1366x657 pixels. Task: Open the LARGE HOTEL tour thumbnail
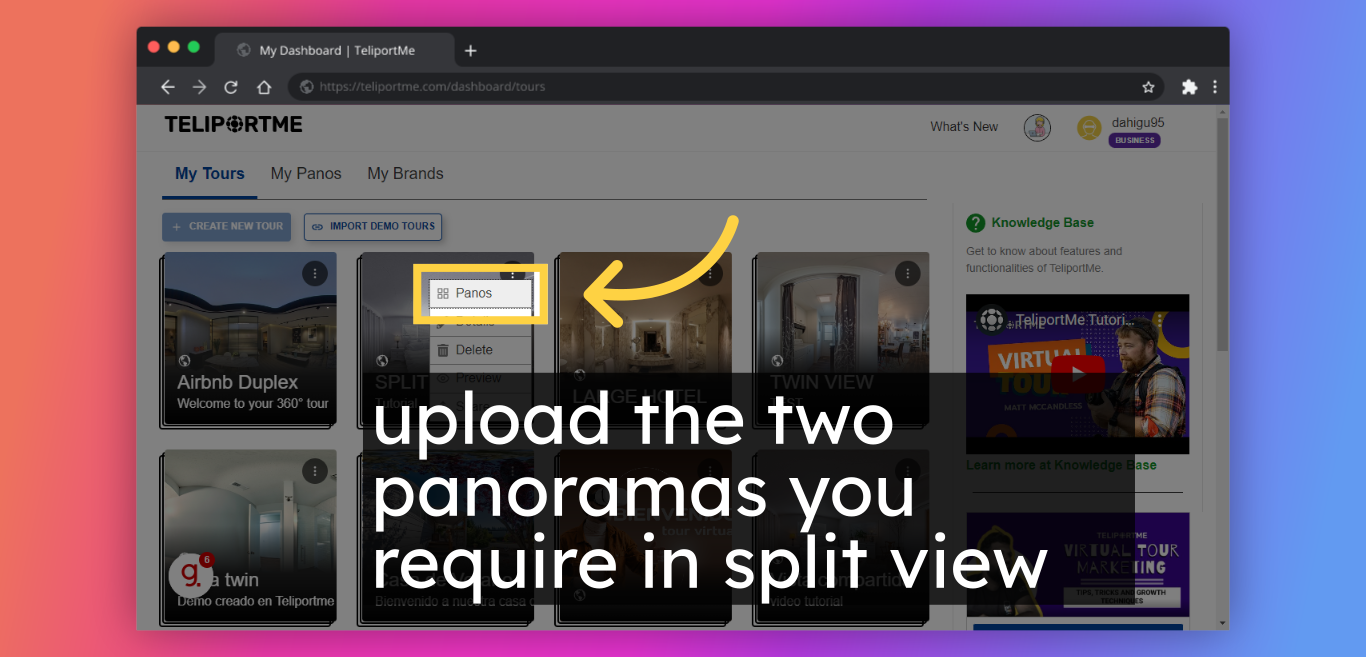tap(645, 339)
